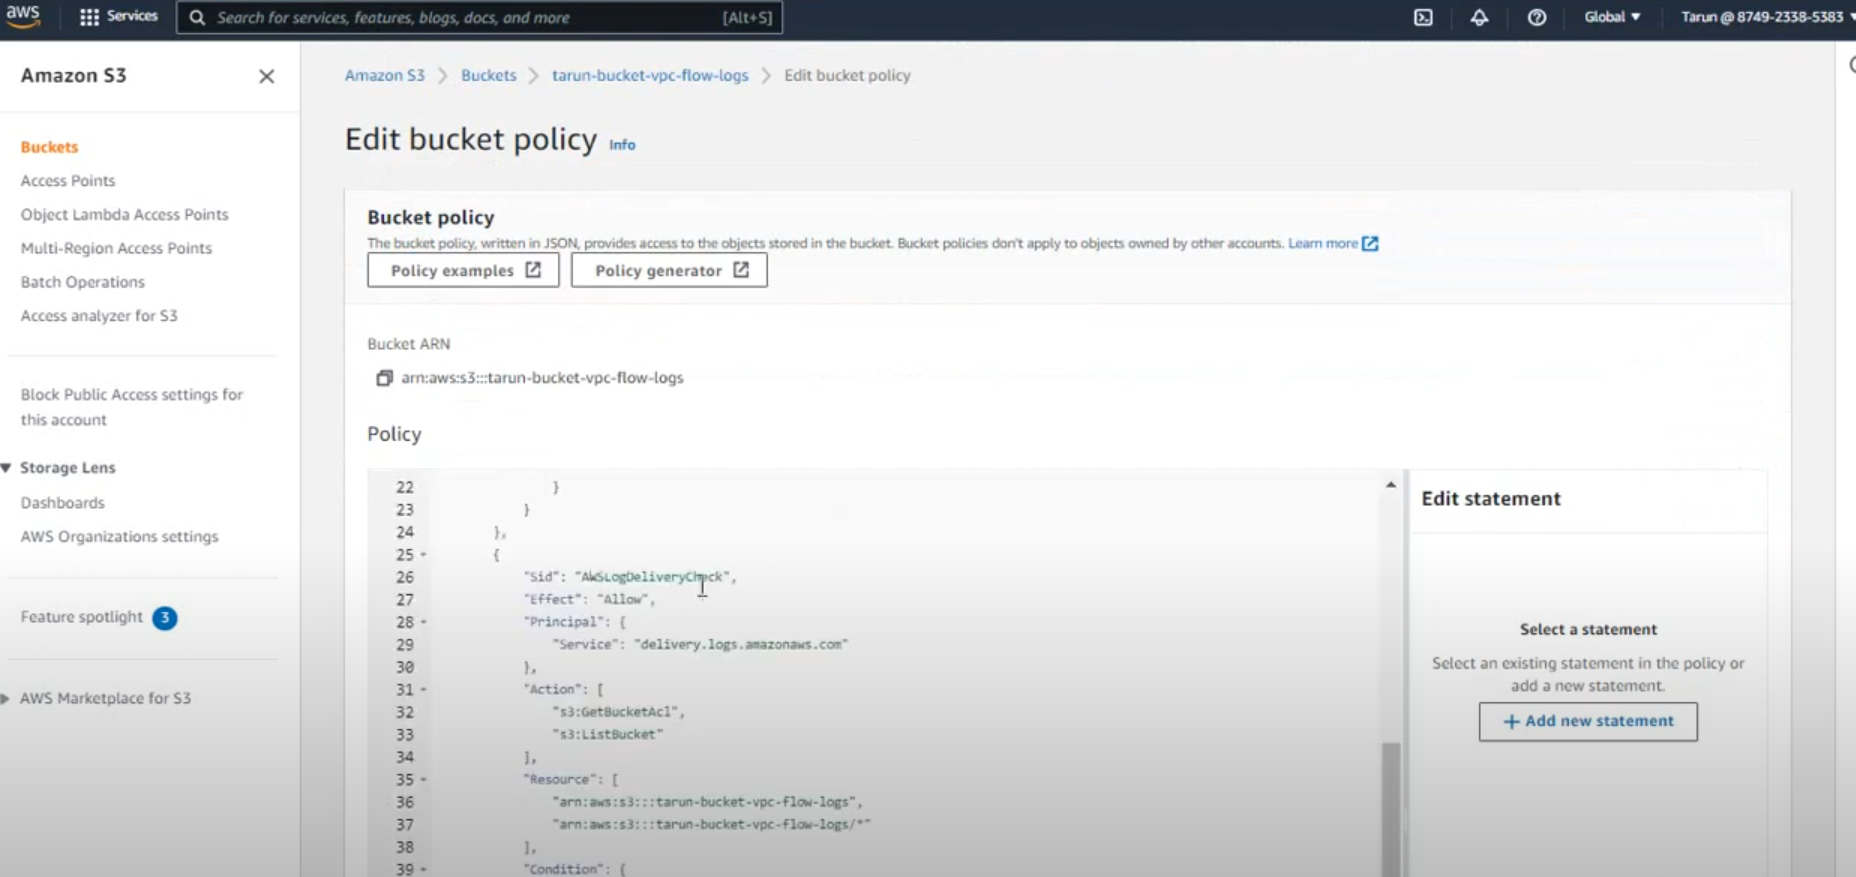Open the Learn more external link icon
1856x877 pixels.
pyautogui.click(x=1370, y=243)
